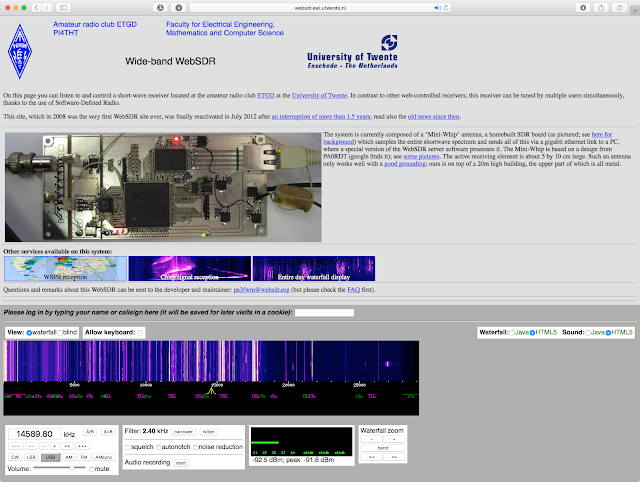The image size is (640, 482).
Task: Click the second extension icon beside the address bar
Action: 178,8
